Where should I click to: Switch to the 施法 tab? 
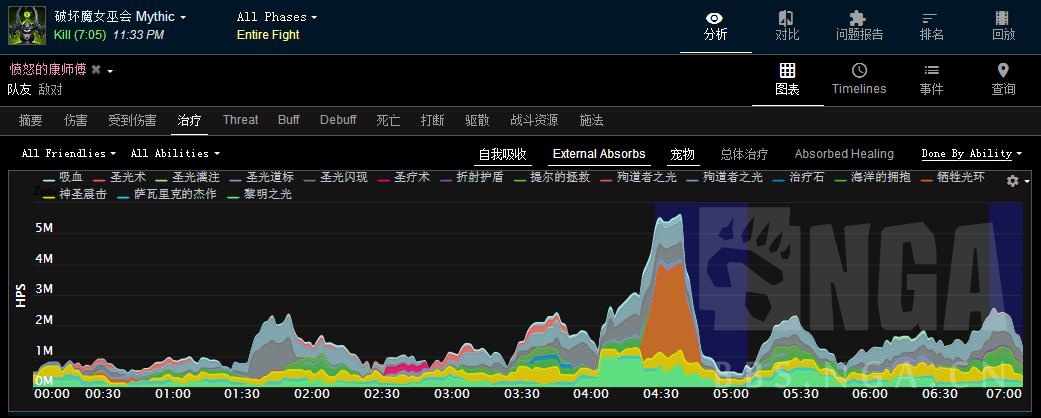[x=591, y=120]
